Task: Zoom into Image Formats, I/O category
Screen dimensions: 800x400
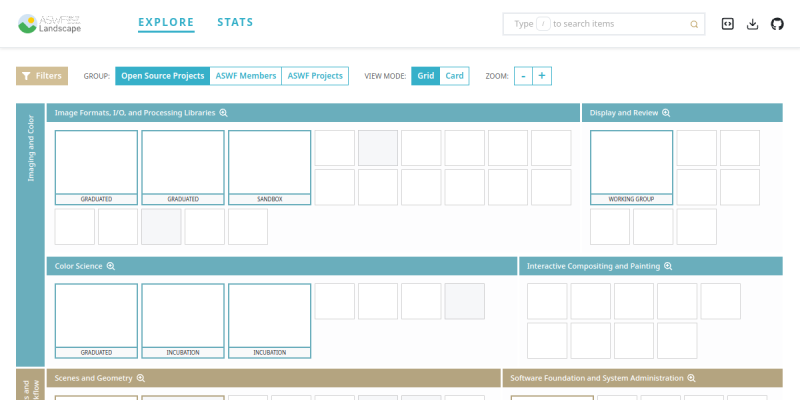Action: click(223, 113)
